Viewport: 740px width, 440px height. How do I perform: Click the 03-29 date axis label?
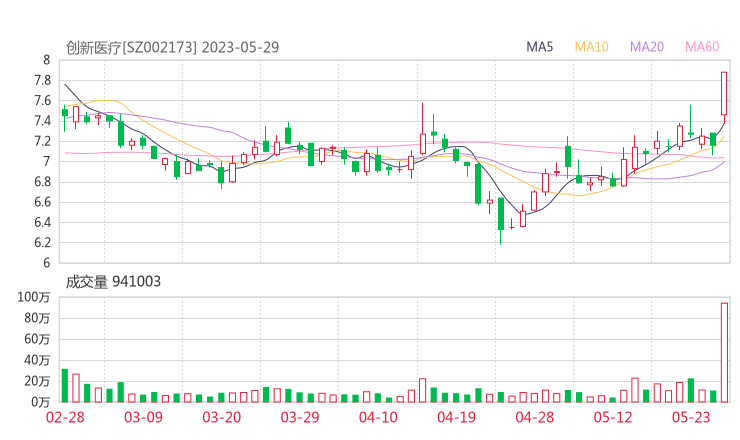pos(300,417)
